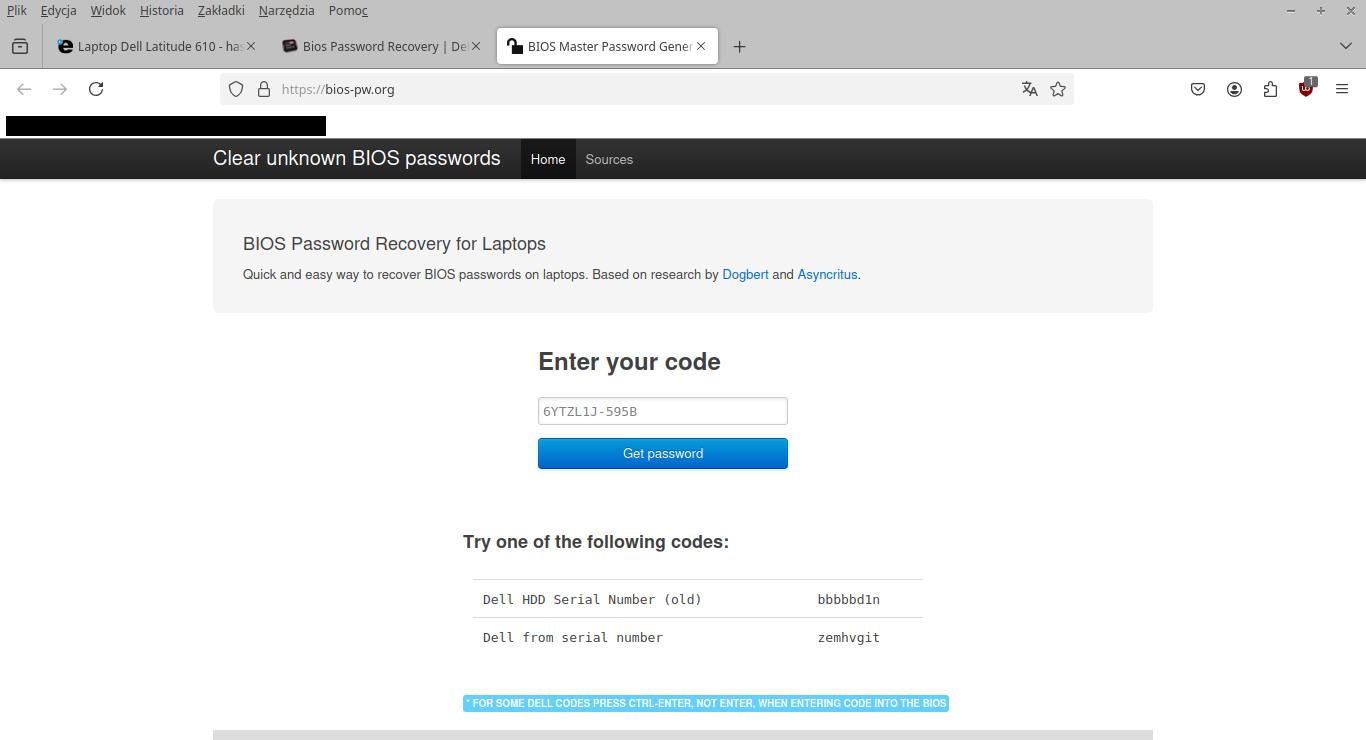Open the Edycja menu

click(59, 10)
